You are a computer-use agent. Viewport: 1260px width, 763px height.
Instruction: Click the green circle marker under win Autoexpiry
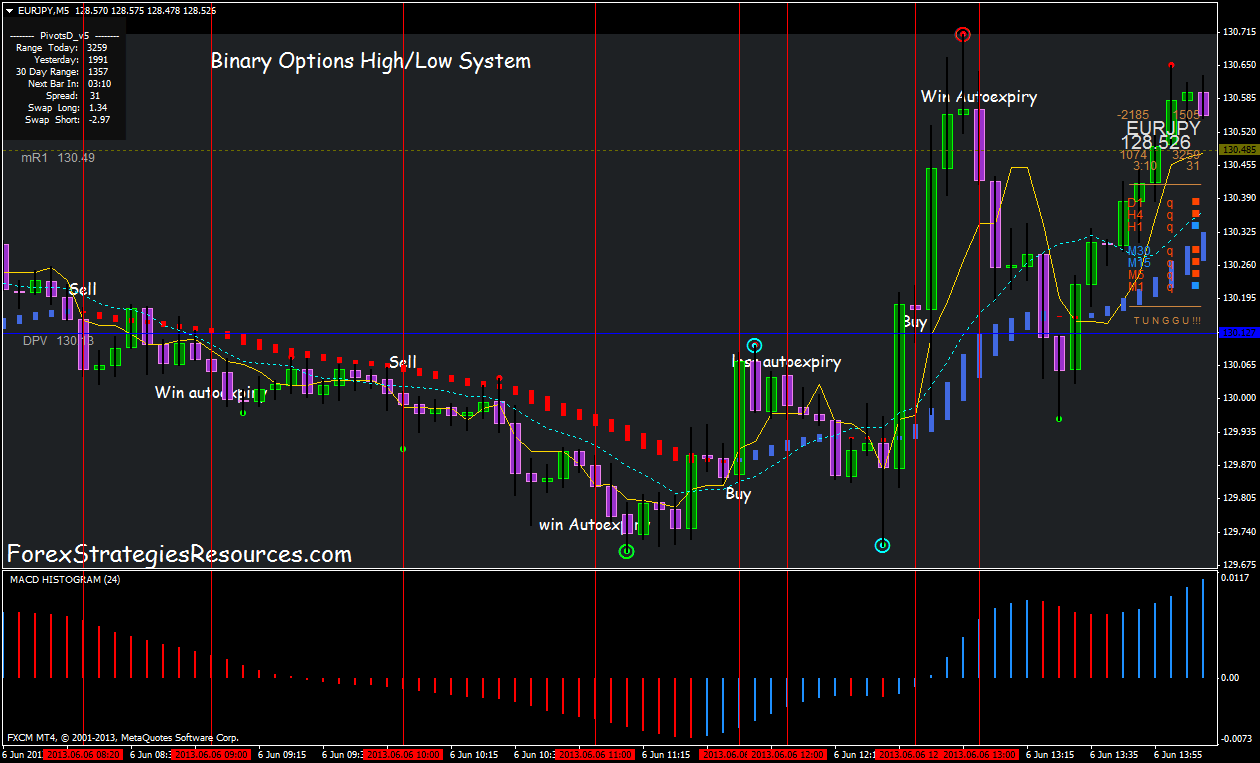(x=626, y=551)
